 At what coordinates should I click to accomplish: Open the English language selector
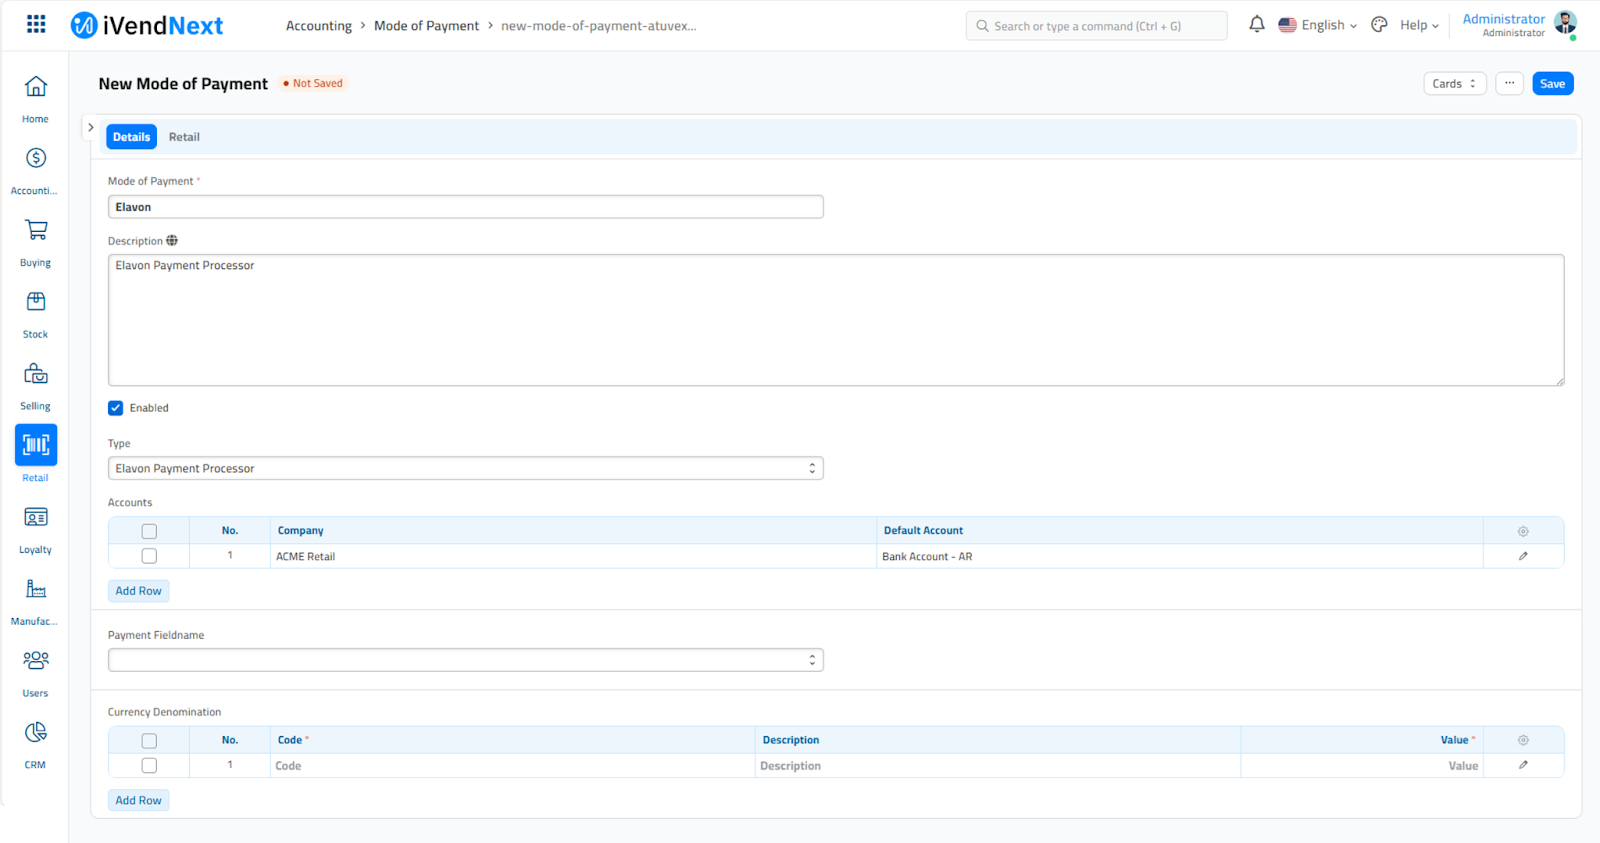click(x=1318, y=25)
